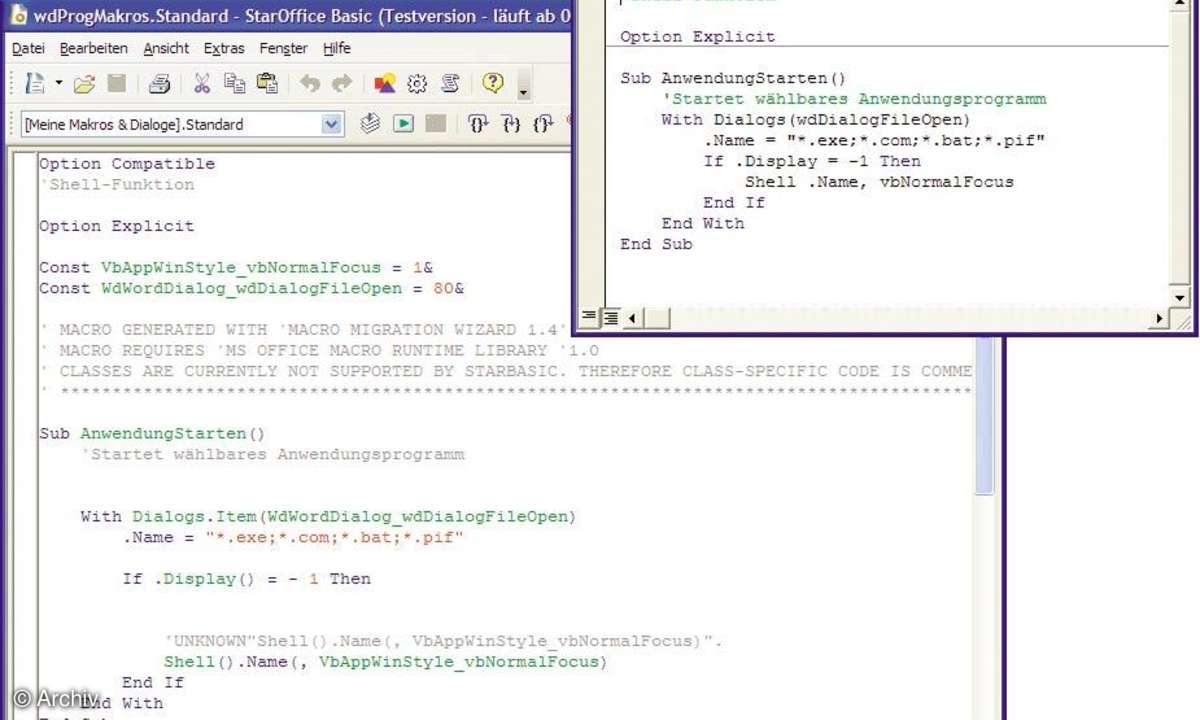The width and height of the screenshot is (1200, 720).
Task: Click 'Option Explicit' in the VBA window
Action: click(698, 37)
